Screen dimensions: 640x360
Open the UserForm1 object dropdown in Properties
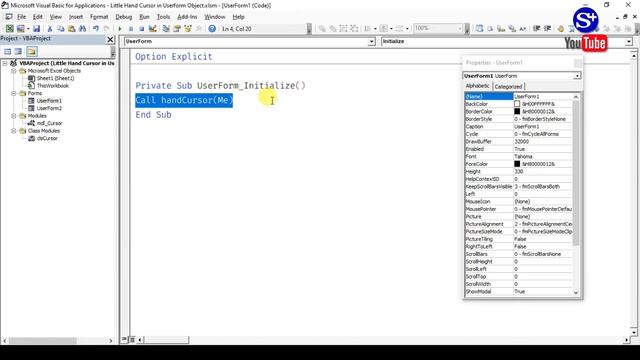click(577, 76)
